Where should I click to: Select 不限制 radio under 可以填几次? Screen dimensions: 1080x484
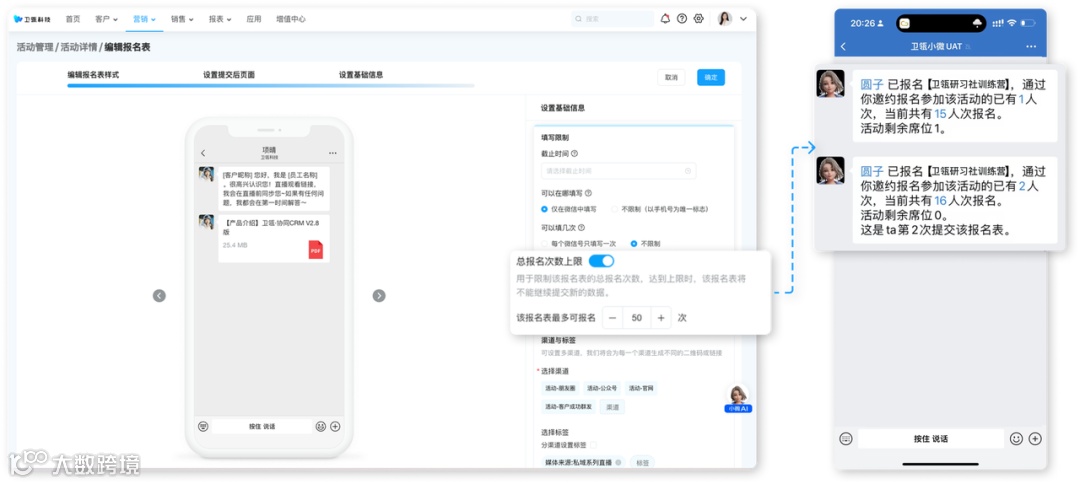(634, 244)
